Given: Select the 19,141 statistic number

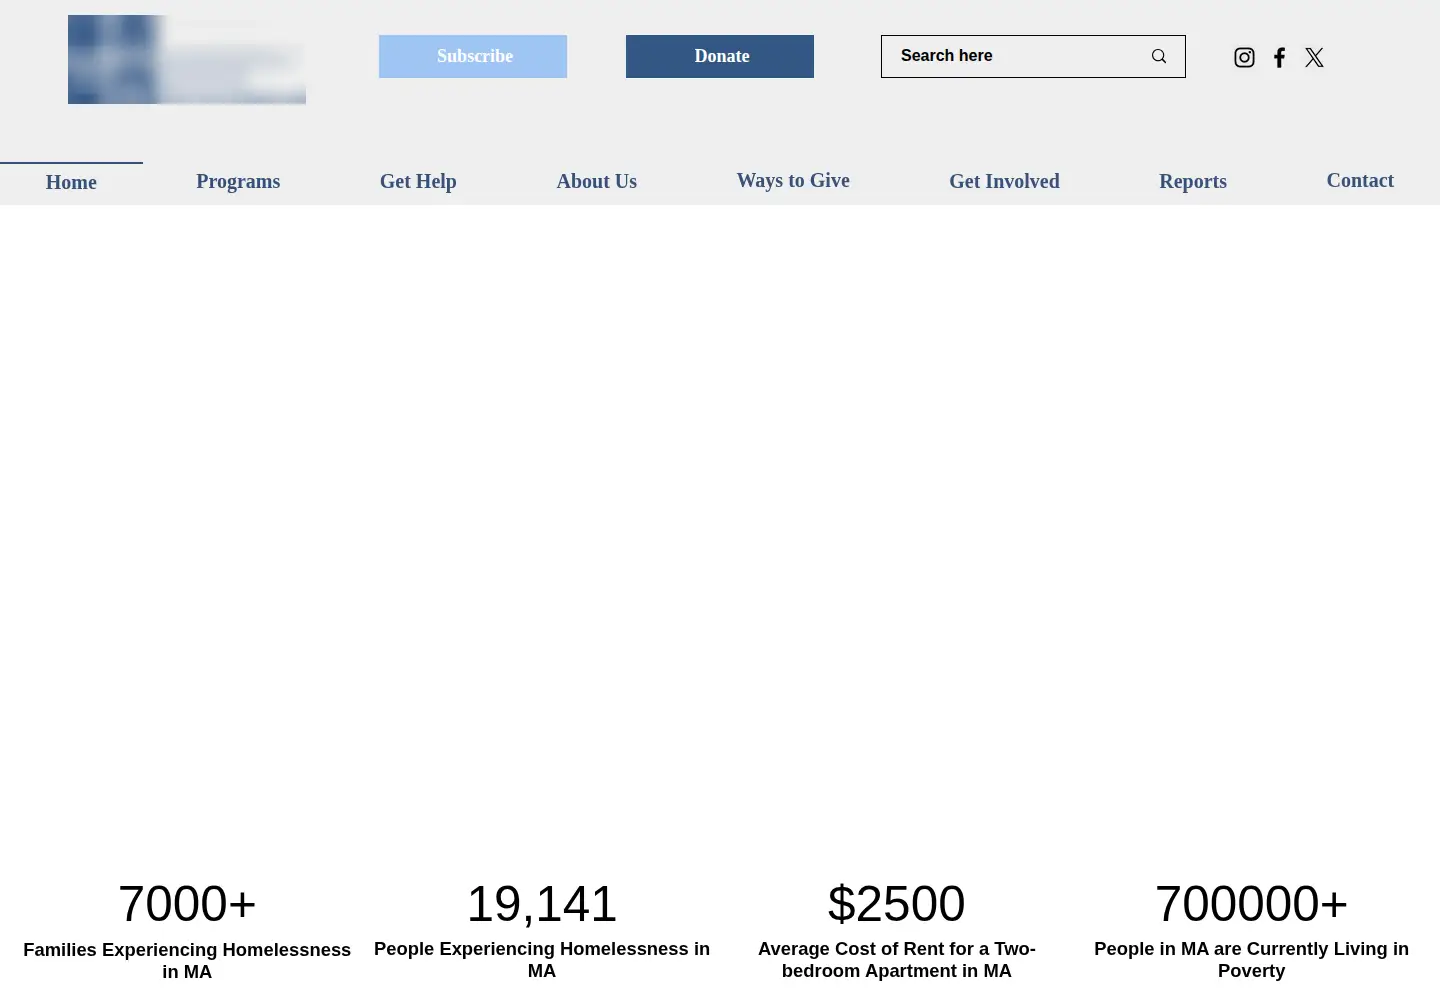Looking at the screenshot, I should pyautogui.click(x=542, y=904).
